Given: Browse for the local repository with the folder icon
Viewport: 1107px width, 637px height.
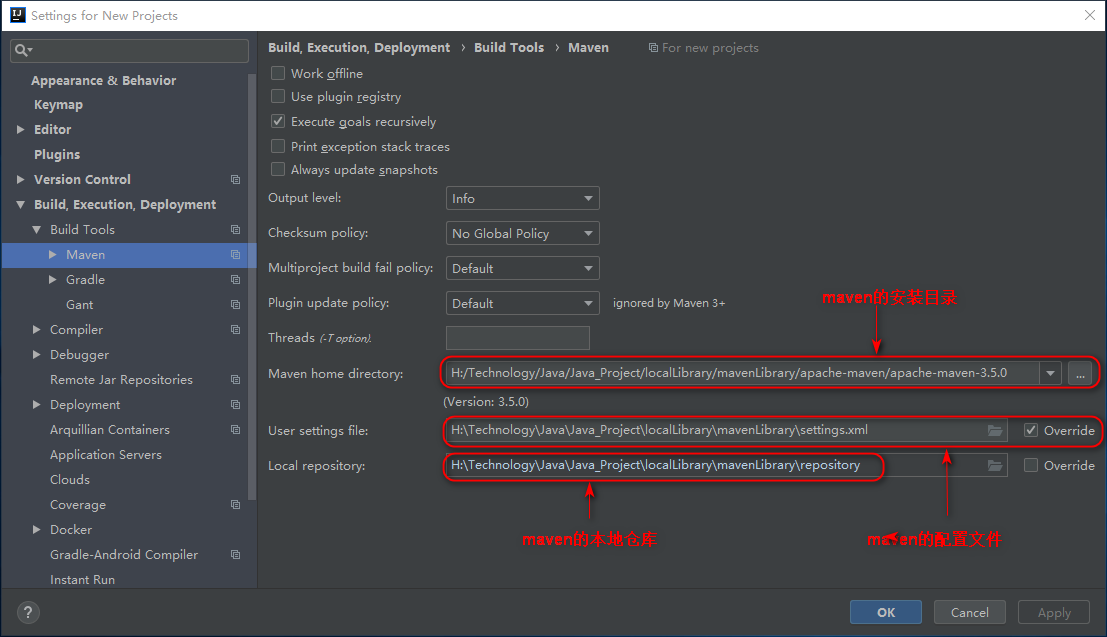Looking at the screenshot, I should click(995, 465).
